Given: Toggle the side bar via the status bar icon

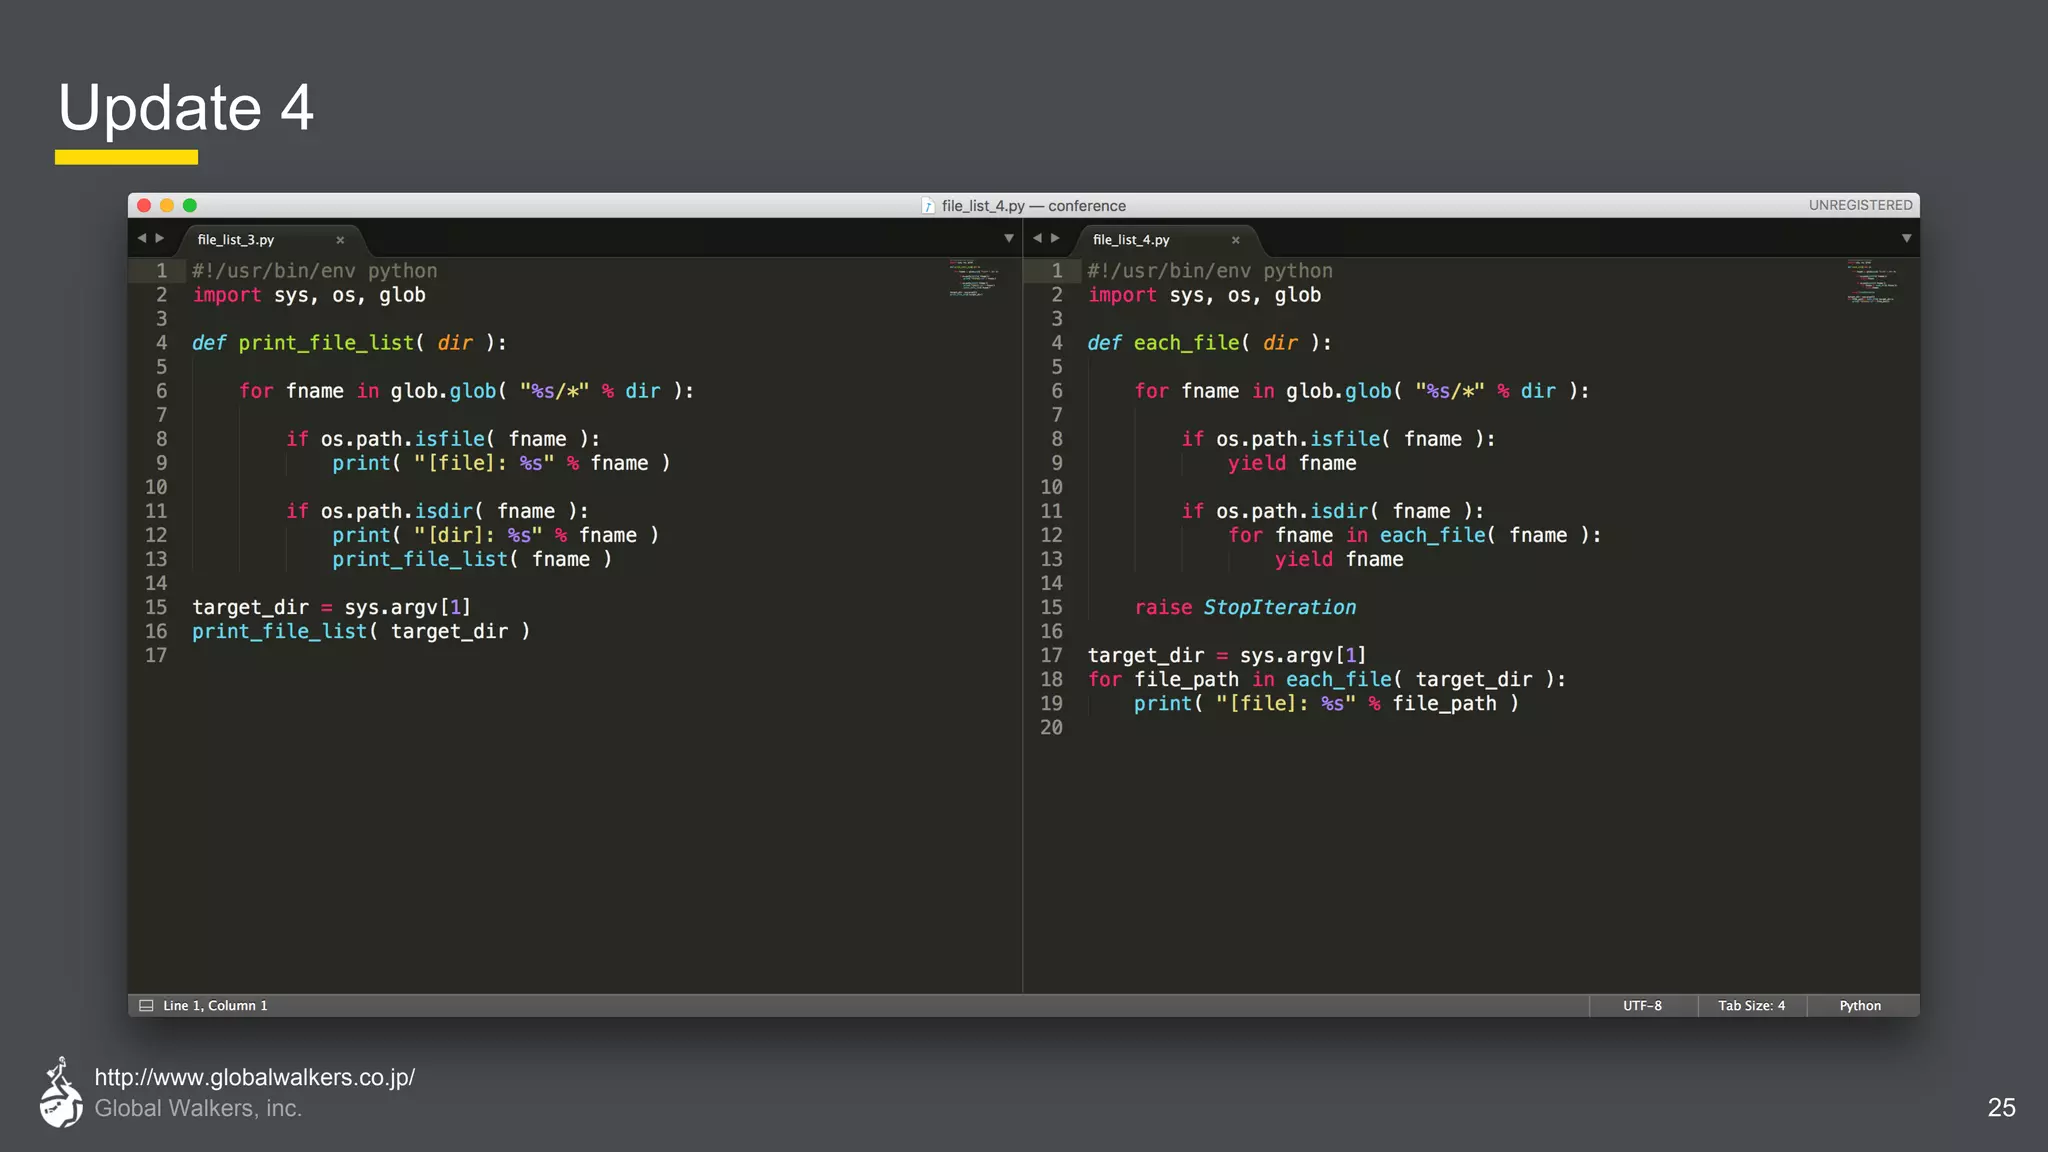Looking at the screenshot, I should click(x=146, y=1006).
